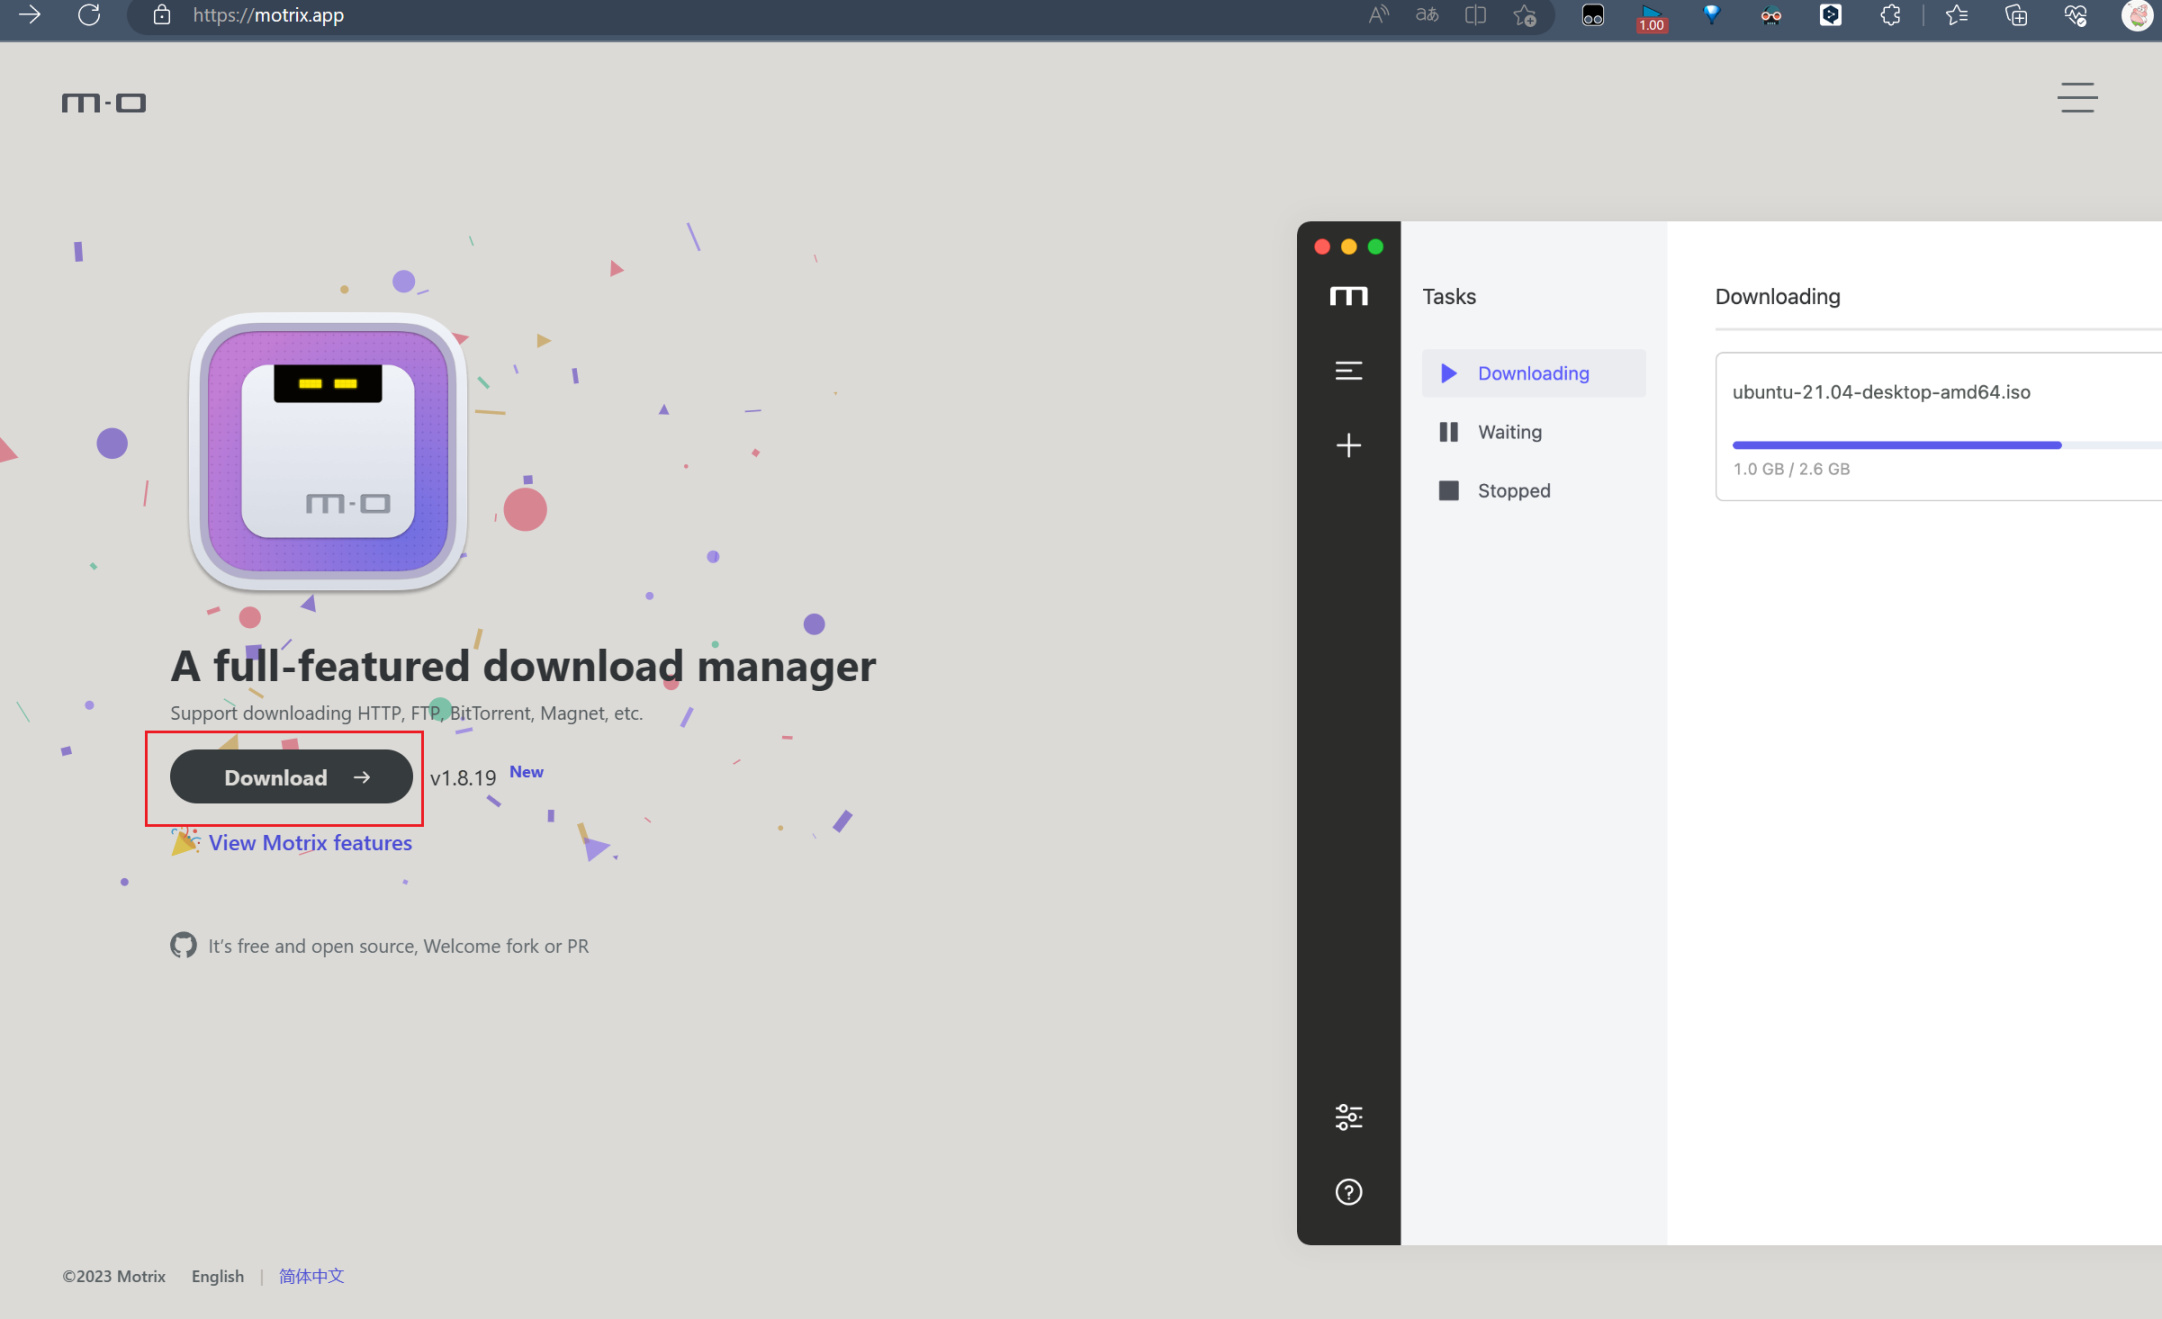The width and height of the screenshot is (2162, 1319).
Task: Select the Downloading tasks item
Action: point(1533,373)
